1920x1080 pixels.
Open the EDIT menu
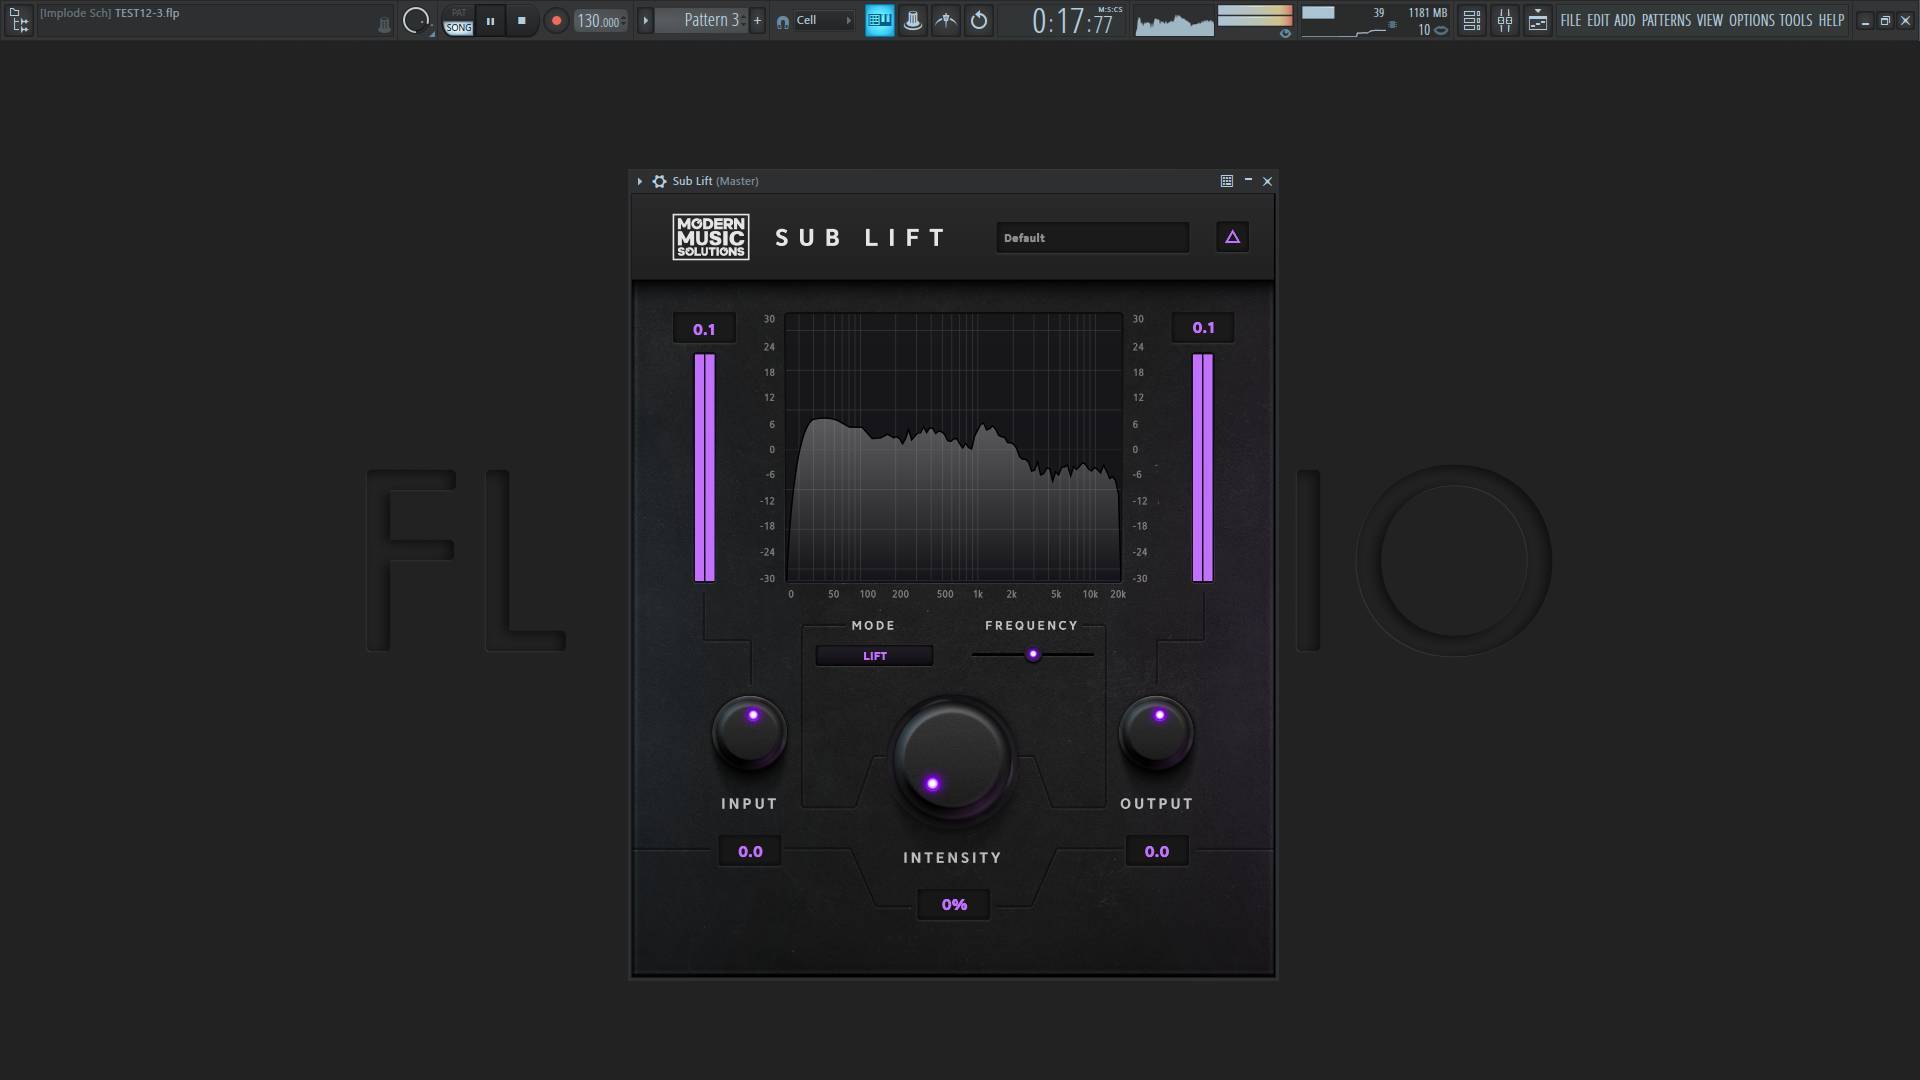(x=1598, y=20)
